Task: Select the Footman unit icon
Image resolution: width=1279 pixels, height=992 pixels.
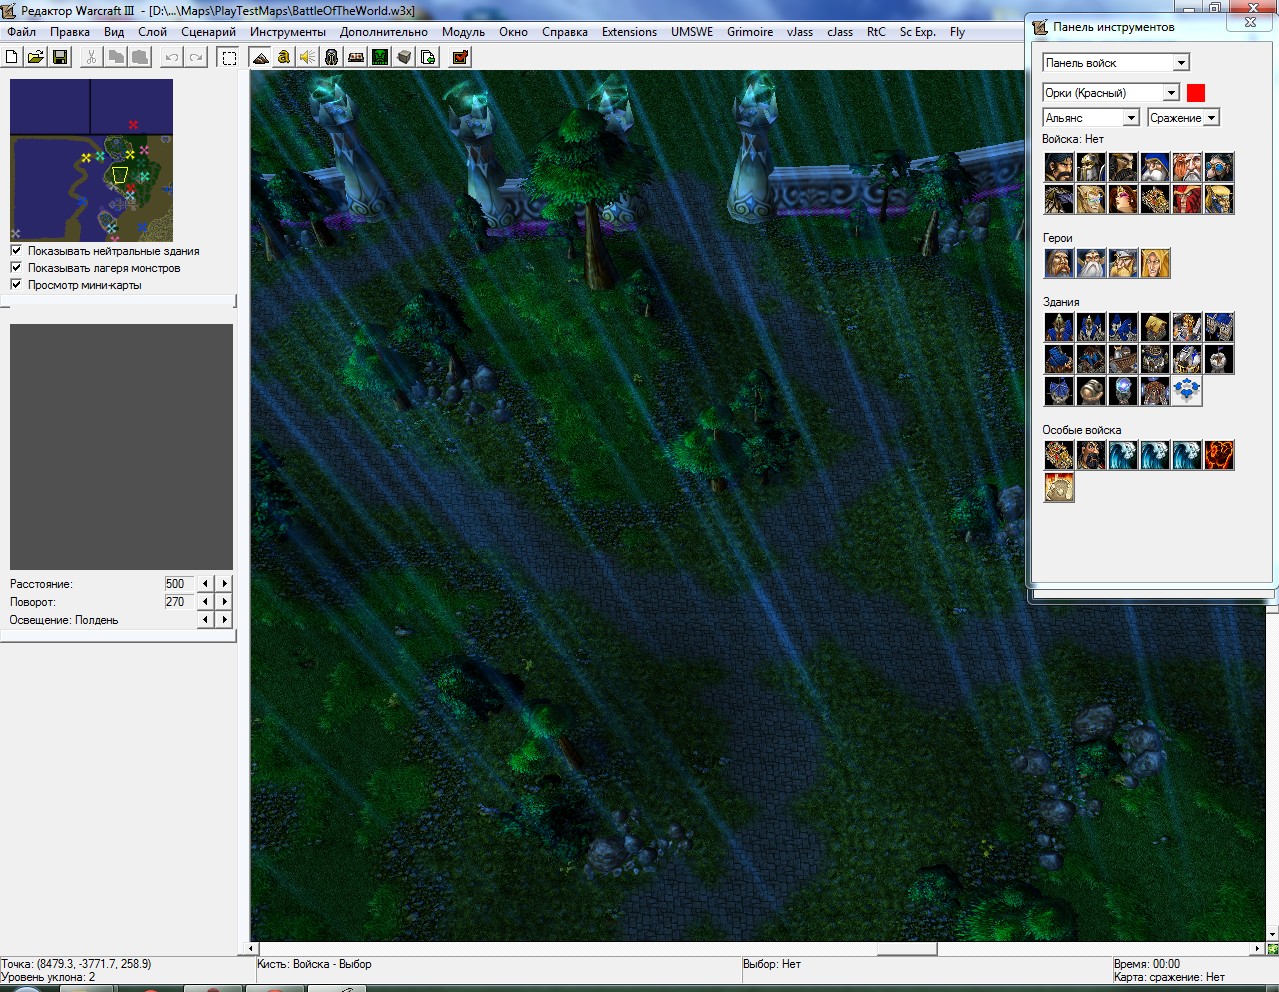Action: 1091,167
